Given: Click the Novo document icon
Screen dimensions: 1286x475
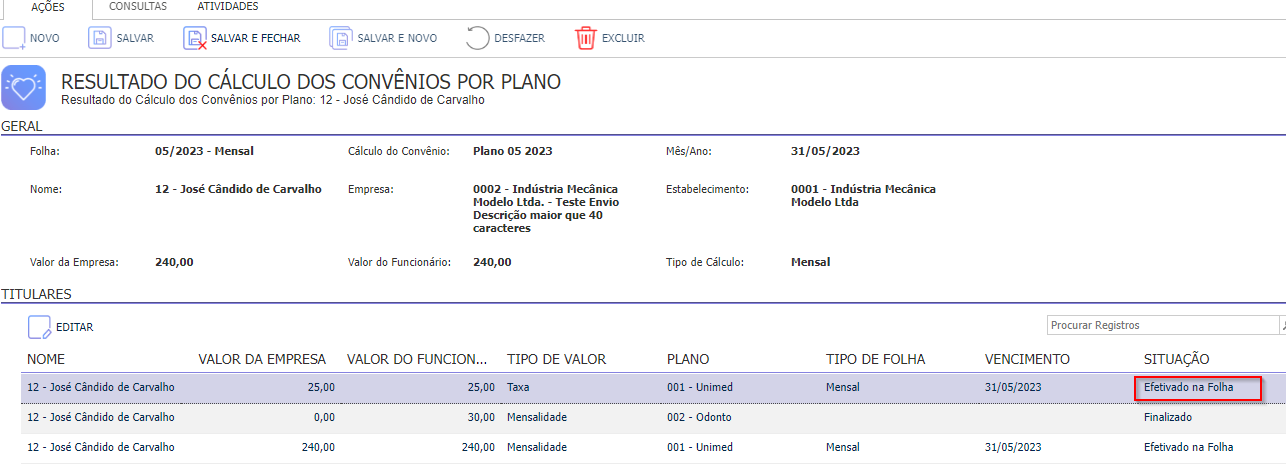Looking at the screenshot, I should pos(14,38).
